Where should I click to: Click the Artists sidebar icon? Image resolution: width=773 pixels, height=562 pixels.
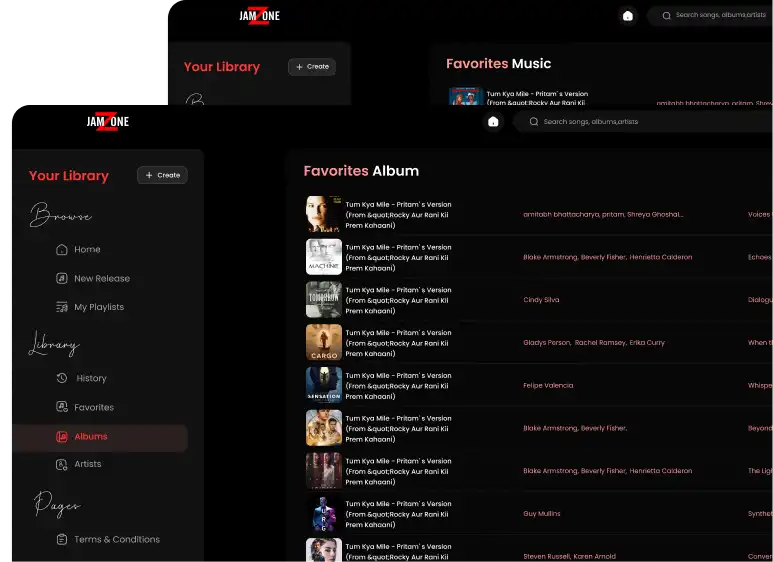(x=62, y=464)
